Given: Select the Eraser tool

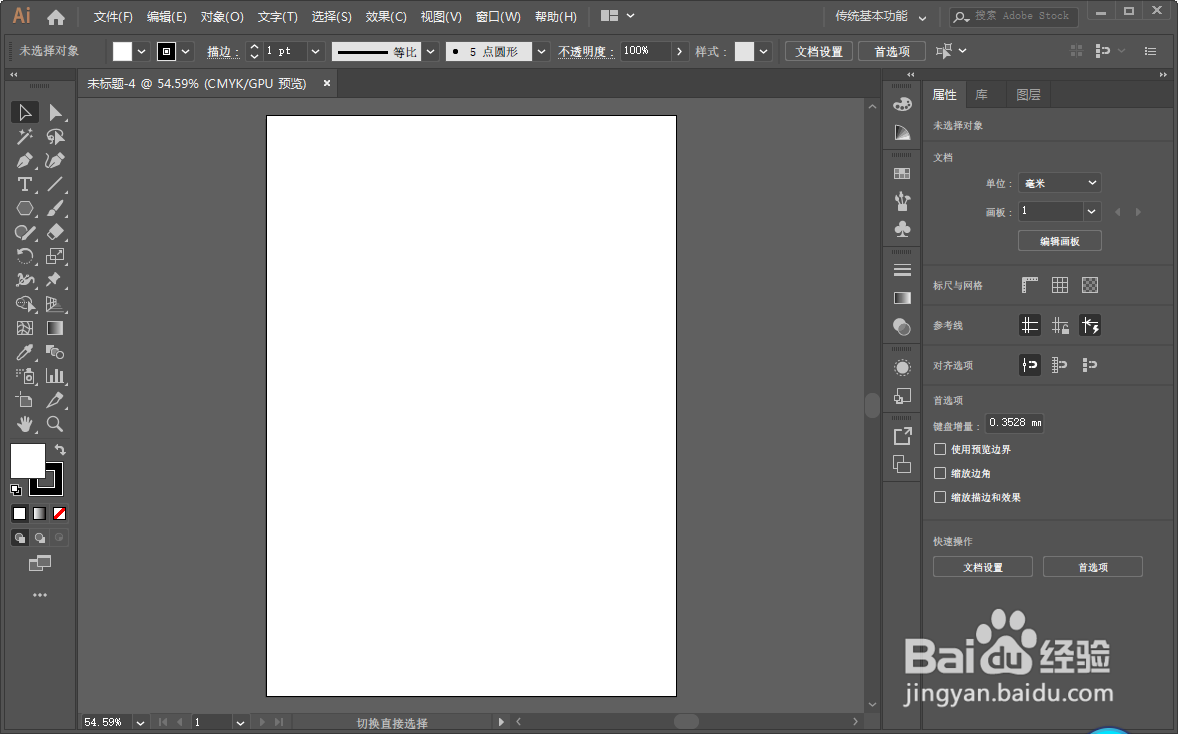Looking at the screenshot, I should [x=55, y=233].
